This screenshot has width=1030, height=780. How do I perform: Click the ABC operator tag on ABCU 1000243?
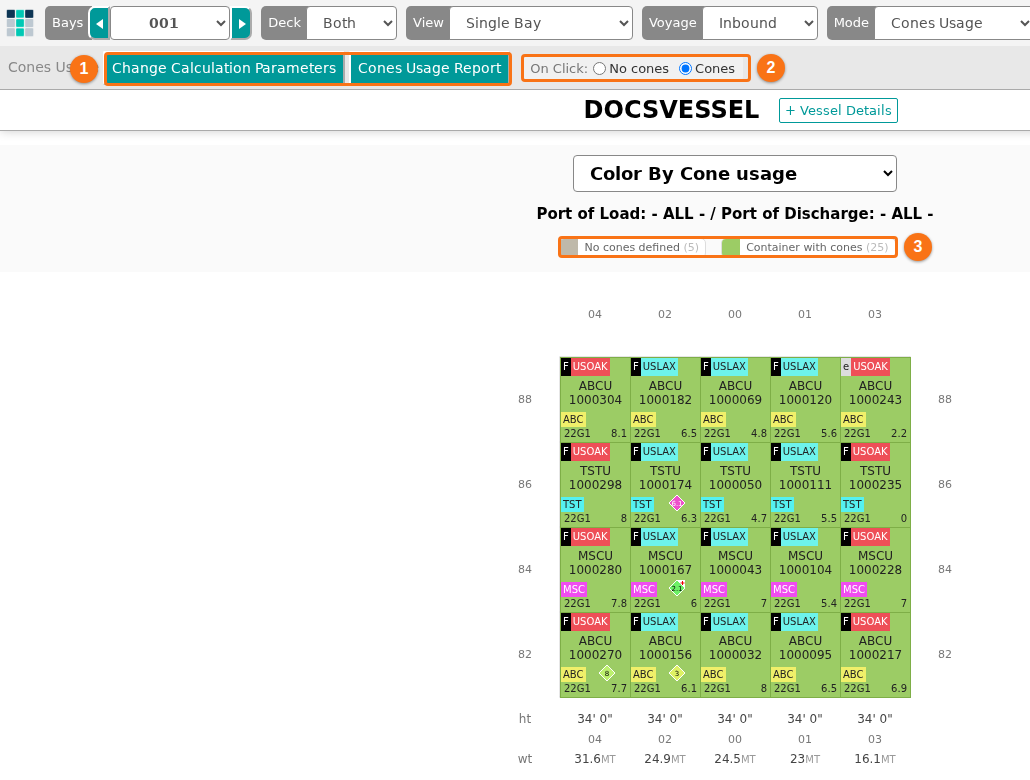pos(853,419)
